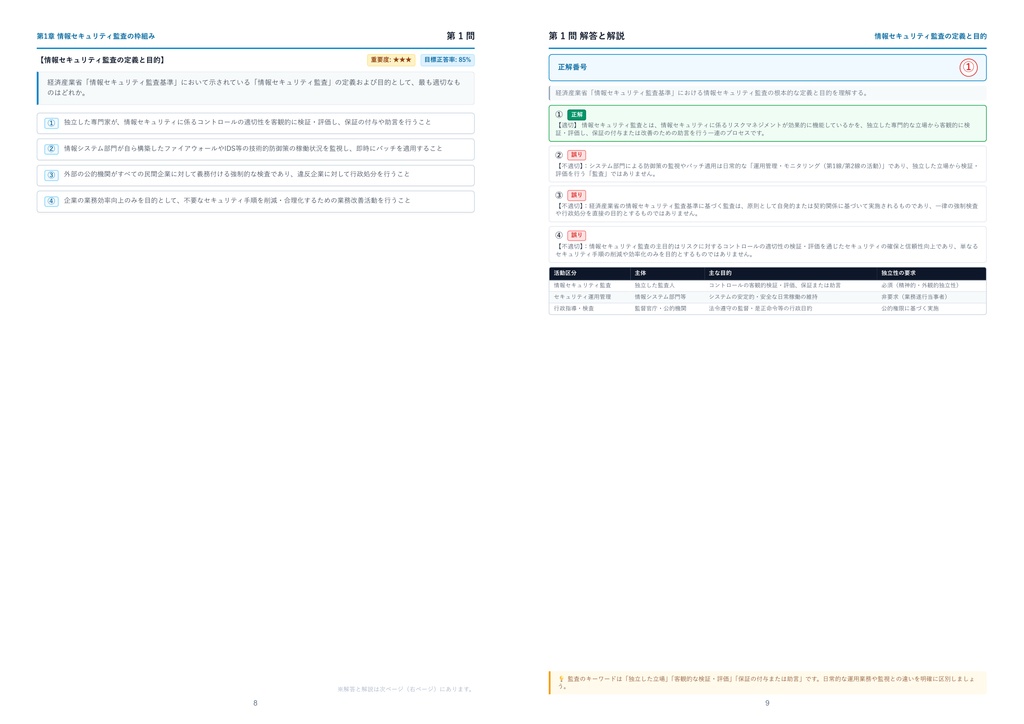Click the green 正解 badge in explanation ①
This screenshot has width=1024, height=724.
[x=577, y=114]
